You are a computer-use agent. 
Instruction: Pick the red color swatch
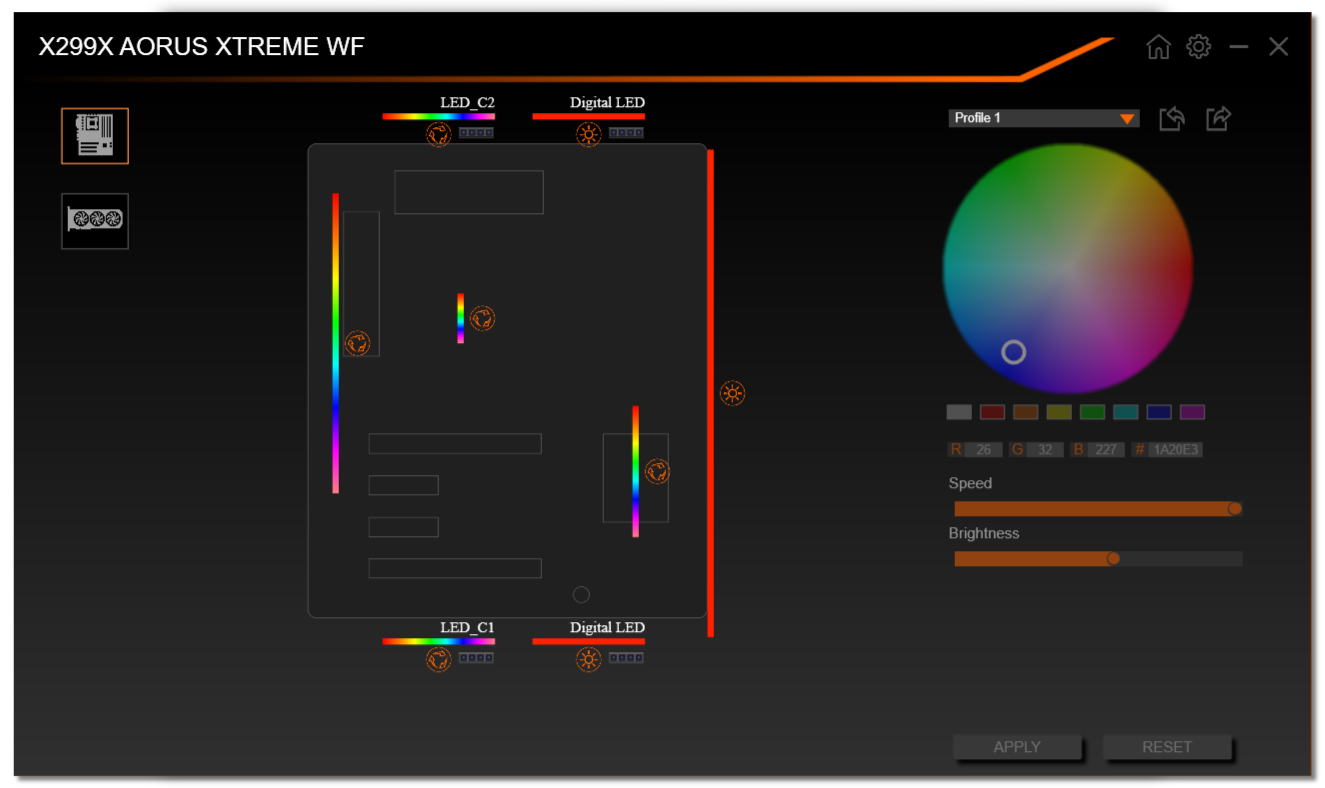pyautogui.click(x=992, y=412)
